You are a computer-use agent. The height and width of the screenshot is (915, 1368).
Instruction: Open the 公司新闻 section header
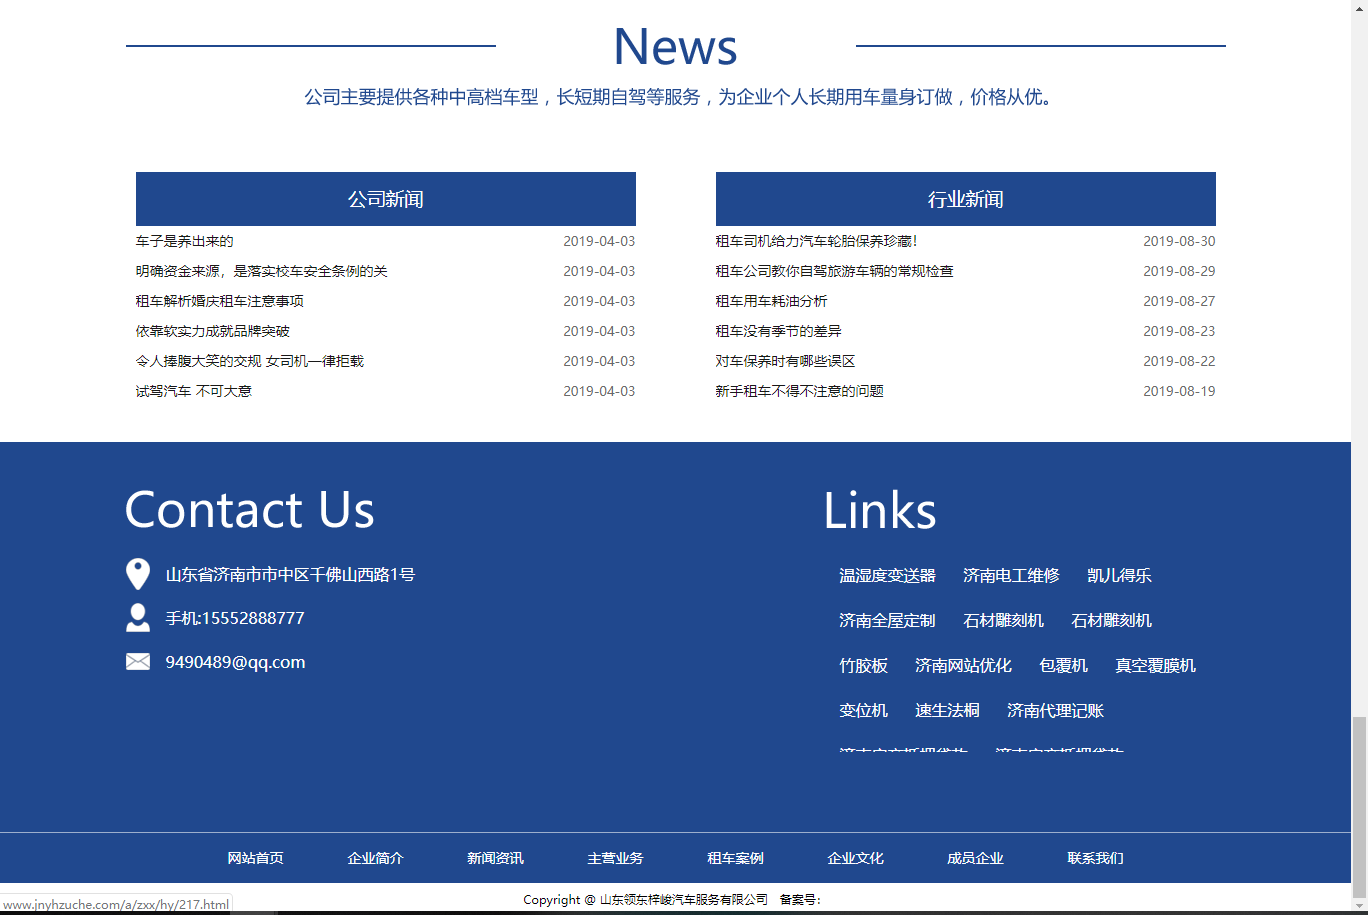(x=385, y=199)
